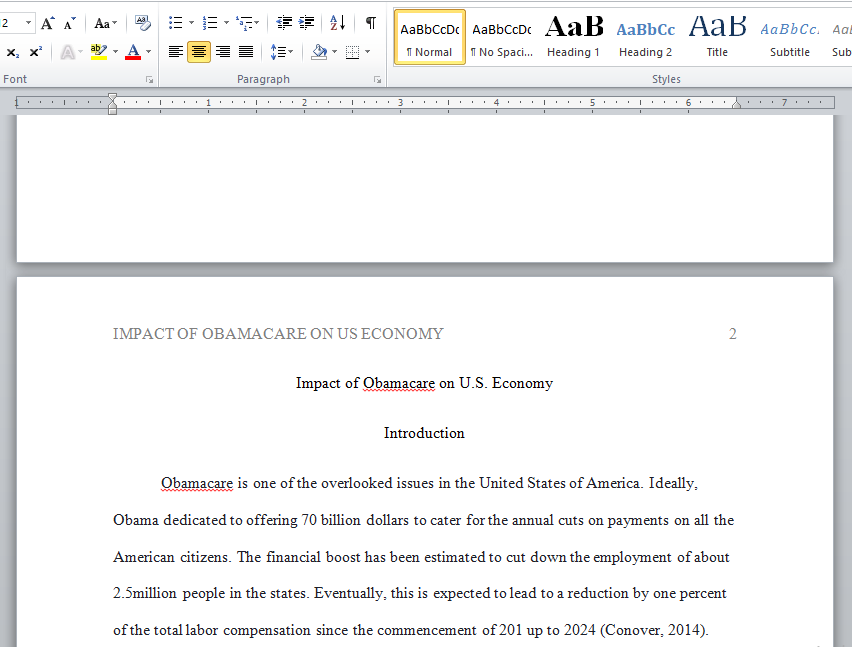The height and width of the screenshot is (647, 852).
Task: Apply the Heading 1 style
Action: click(573, 37)
